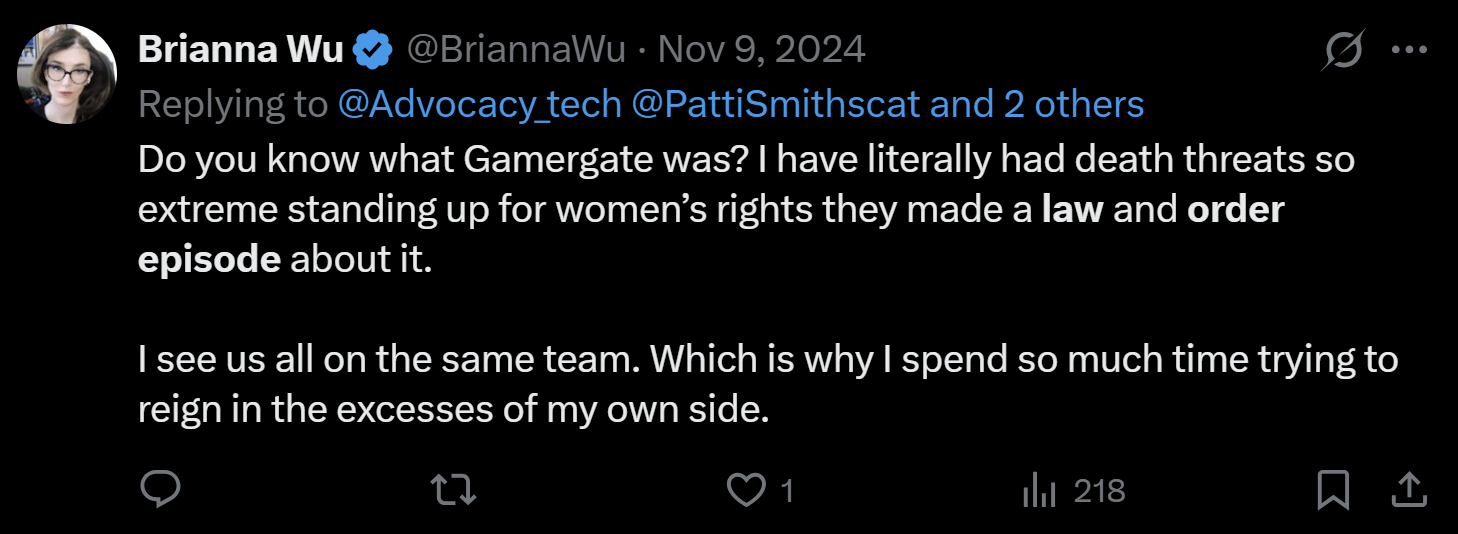Click the 218 views count

1100,491
